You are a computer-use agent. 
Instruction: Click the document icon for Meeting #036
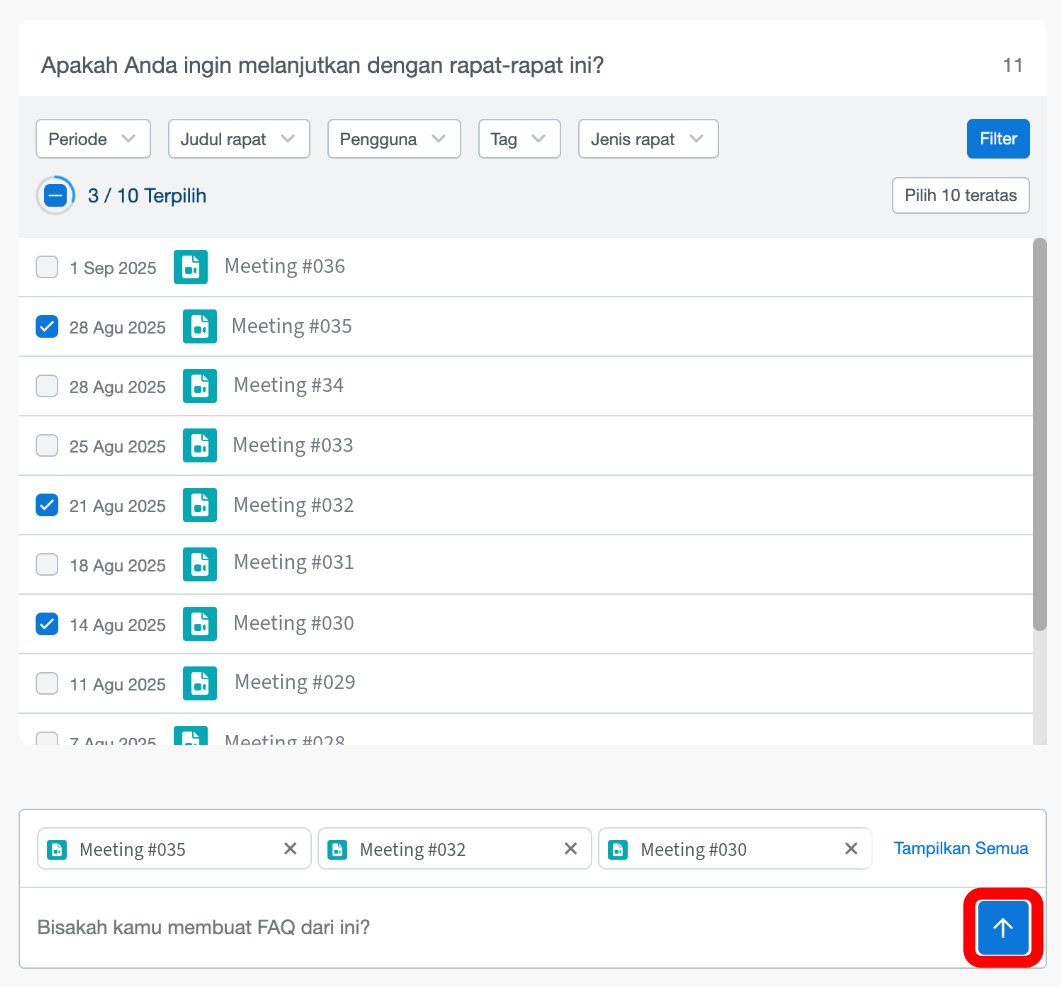point(191,267)
